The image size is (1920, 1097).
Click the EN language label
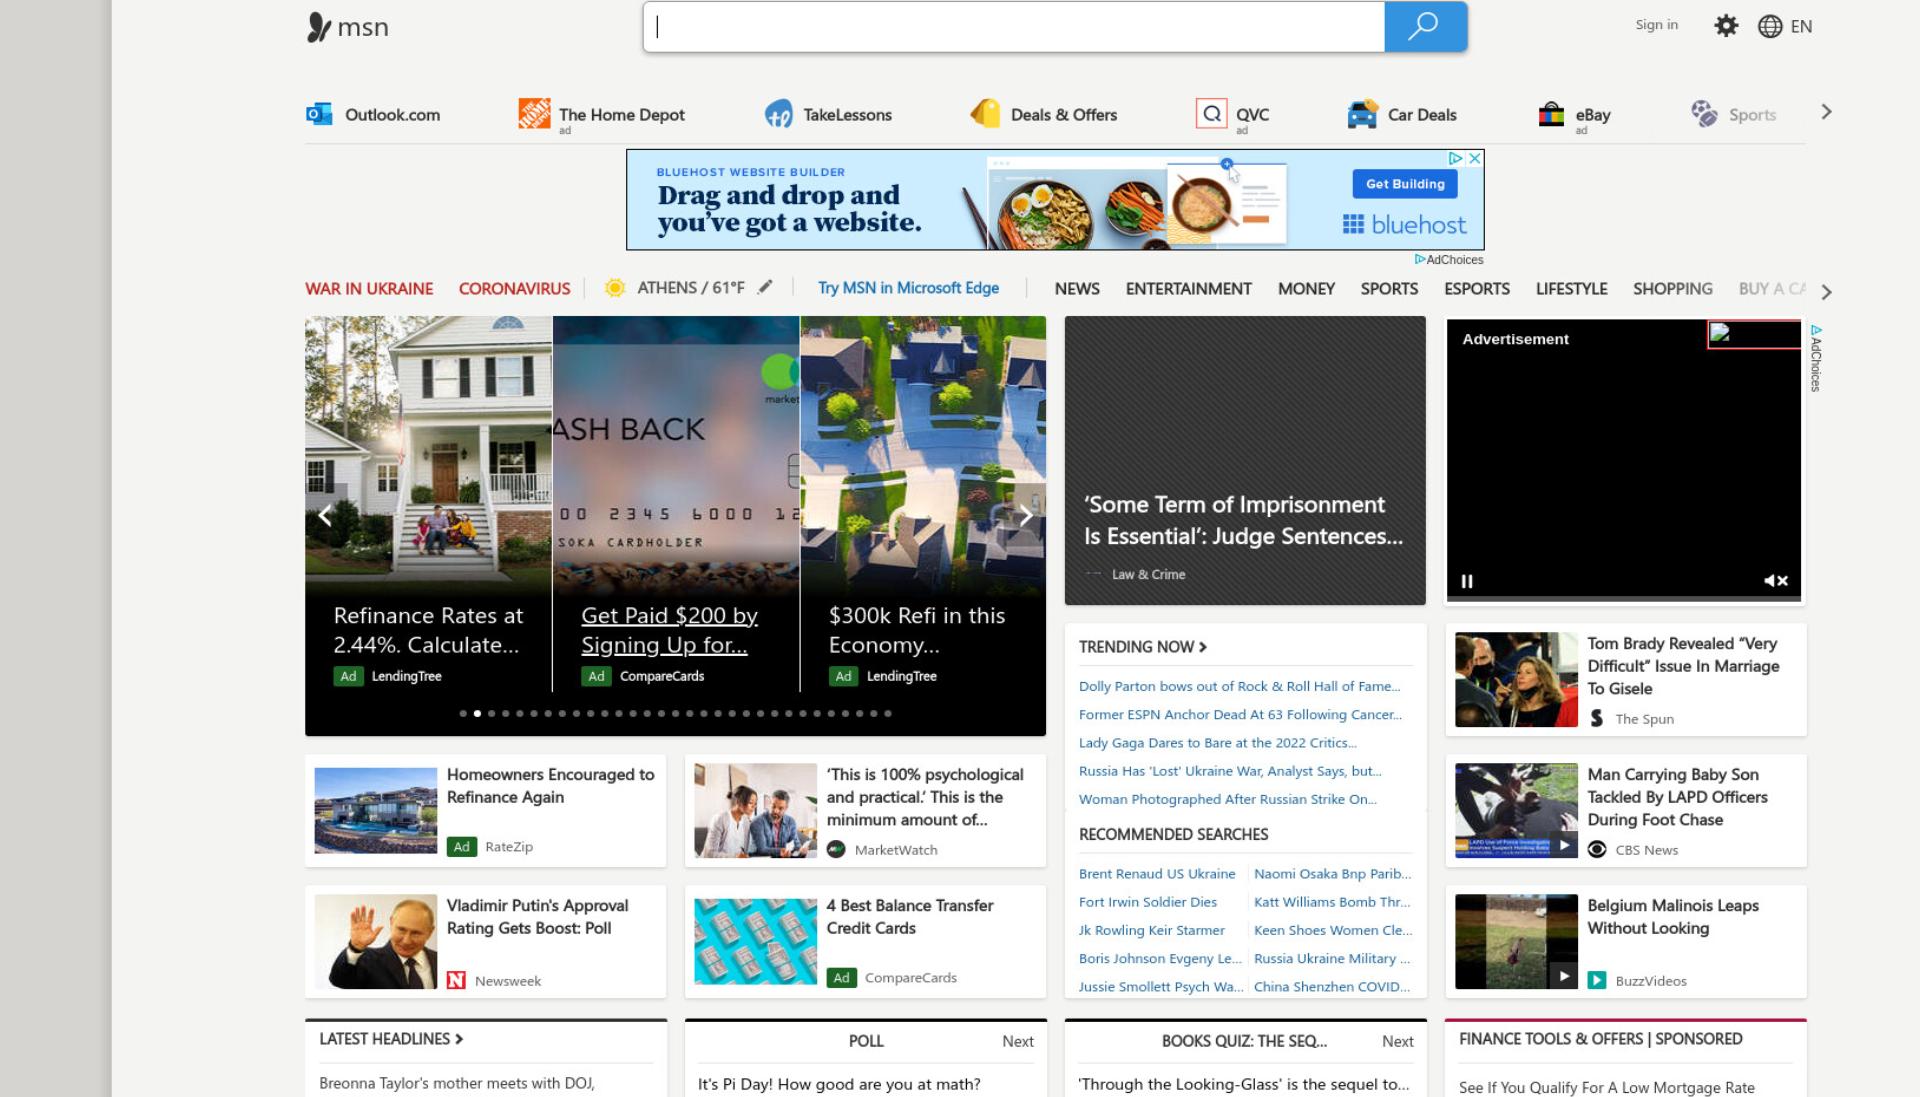pyautogui.click(x=1801, y=27)
